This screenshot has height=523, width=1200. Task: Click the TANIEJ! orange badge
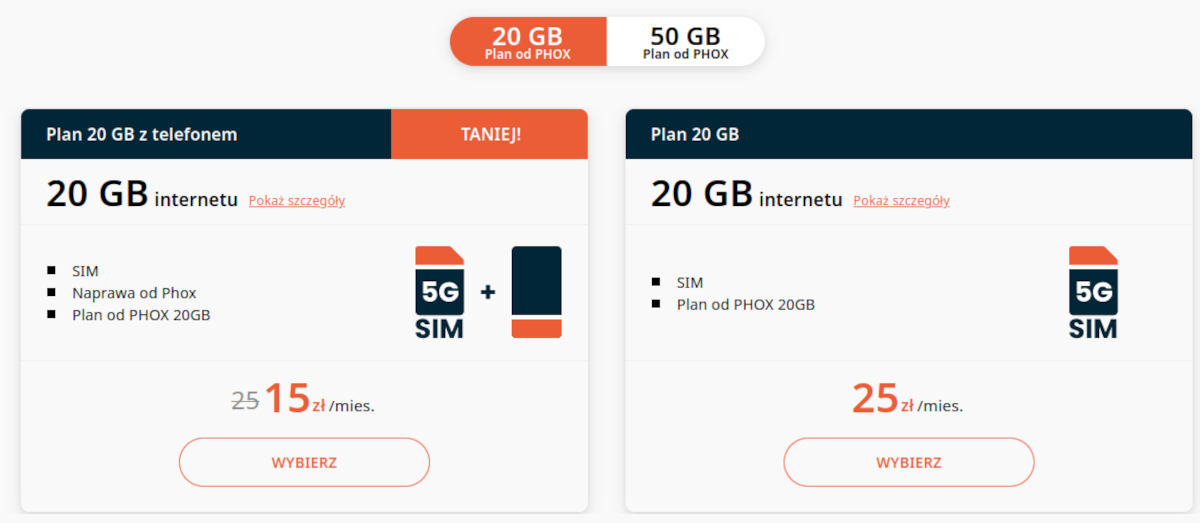point(489,134)
